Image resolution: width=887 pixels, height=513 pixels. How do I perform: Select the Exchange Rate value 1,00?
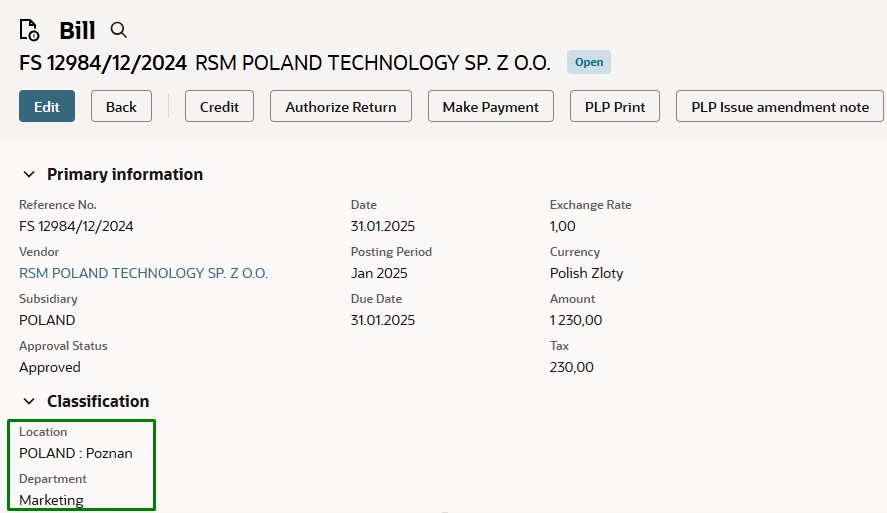pos(563,226)
